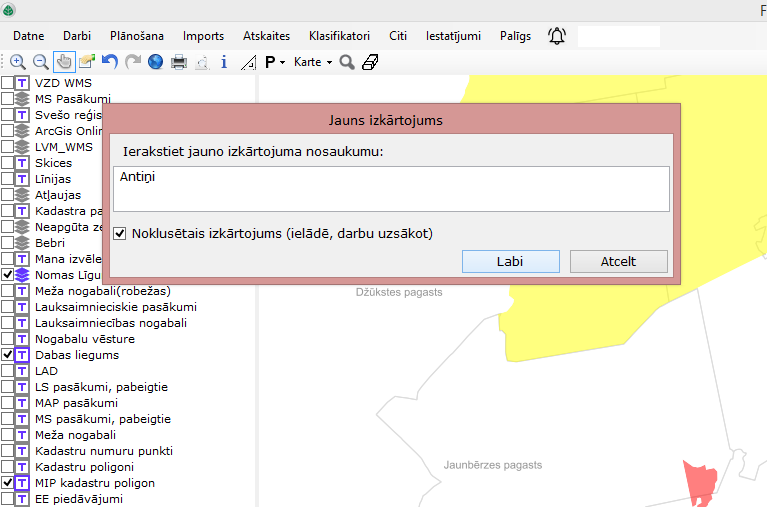Click stack icon beside Atļaujas layer
This screenshot has width=767, height=507.
point(22,195)
